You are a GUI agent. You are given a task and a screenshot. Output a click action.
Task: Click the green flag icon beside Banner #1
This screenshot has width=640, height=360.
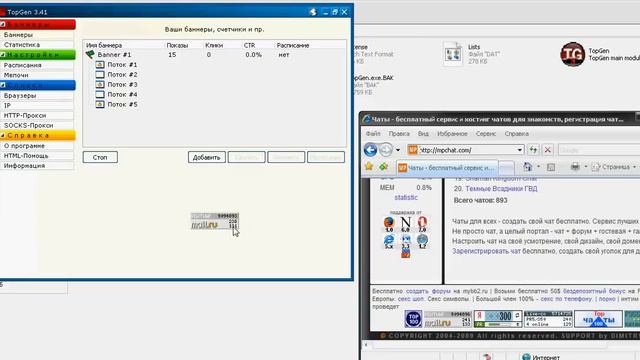pyautogui.click(x=90, y=54)
